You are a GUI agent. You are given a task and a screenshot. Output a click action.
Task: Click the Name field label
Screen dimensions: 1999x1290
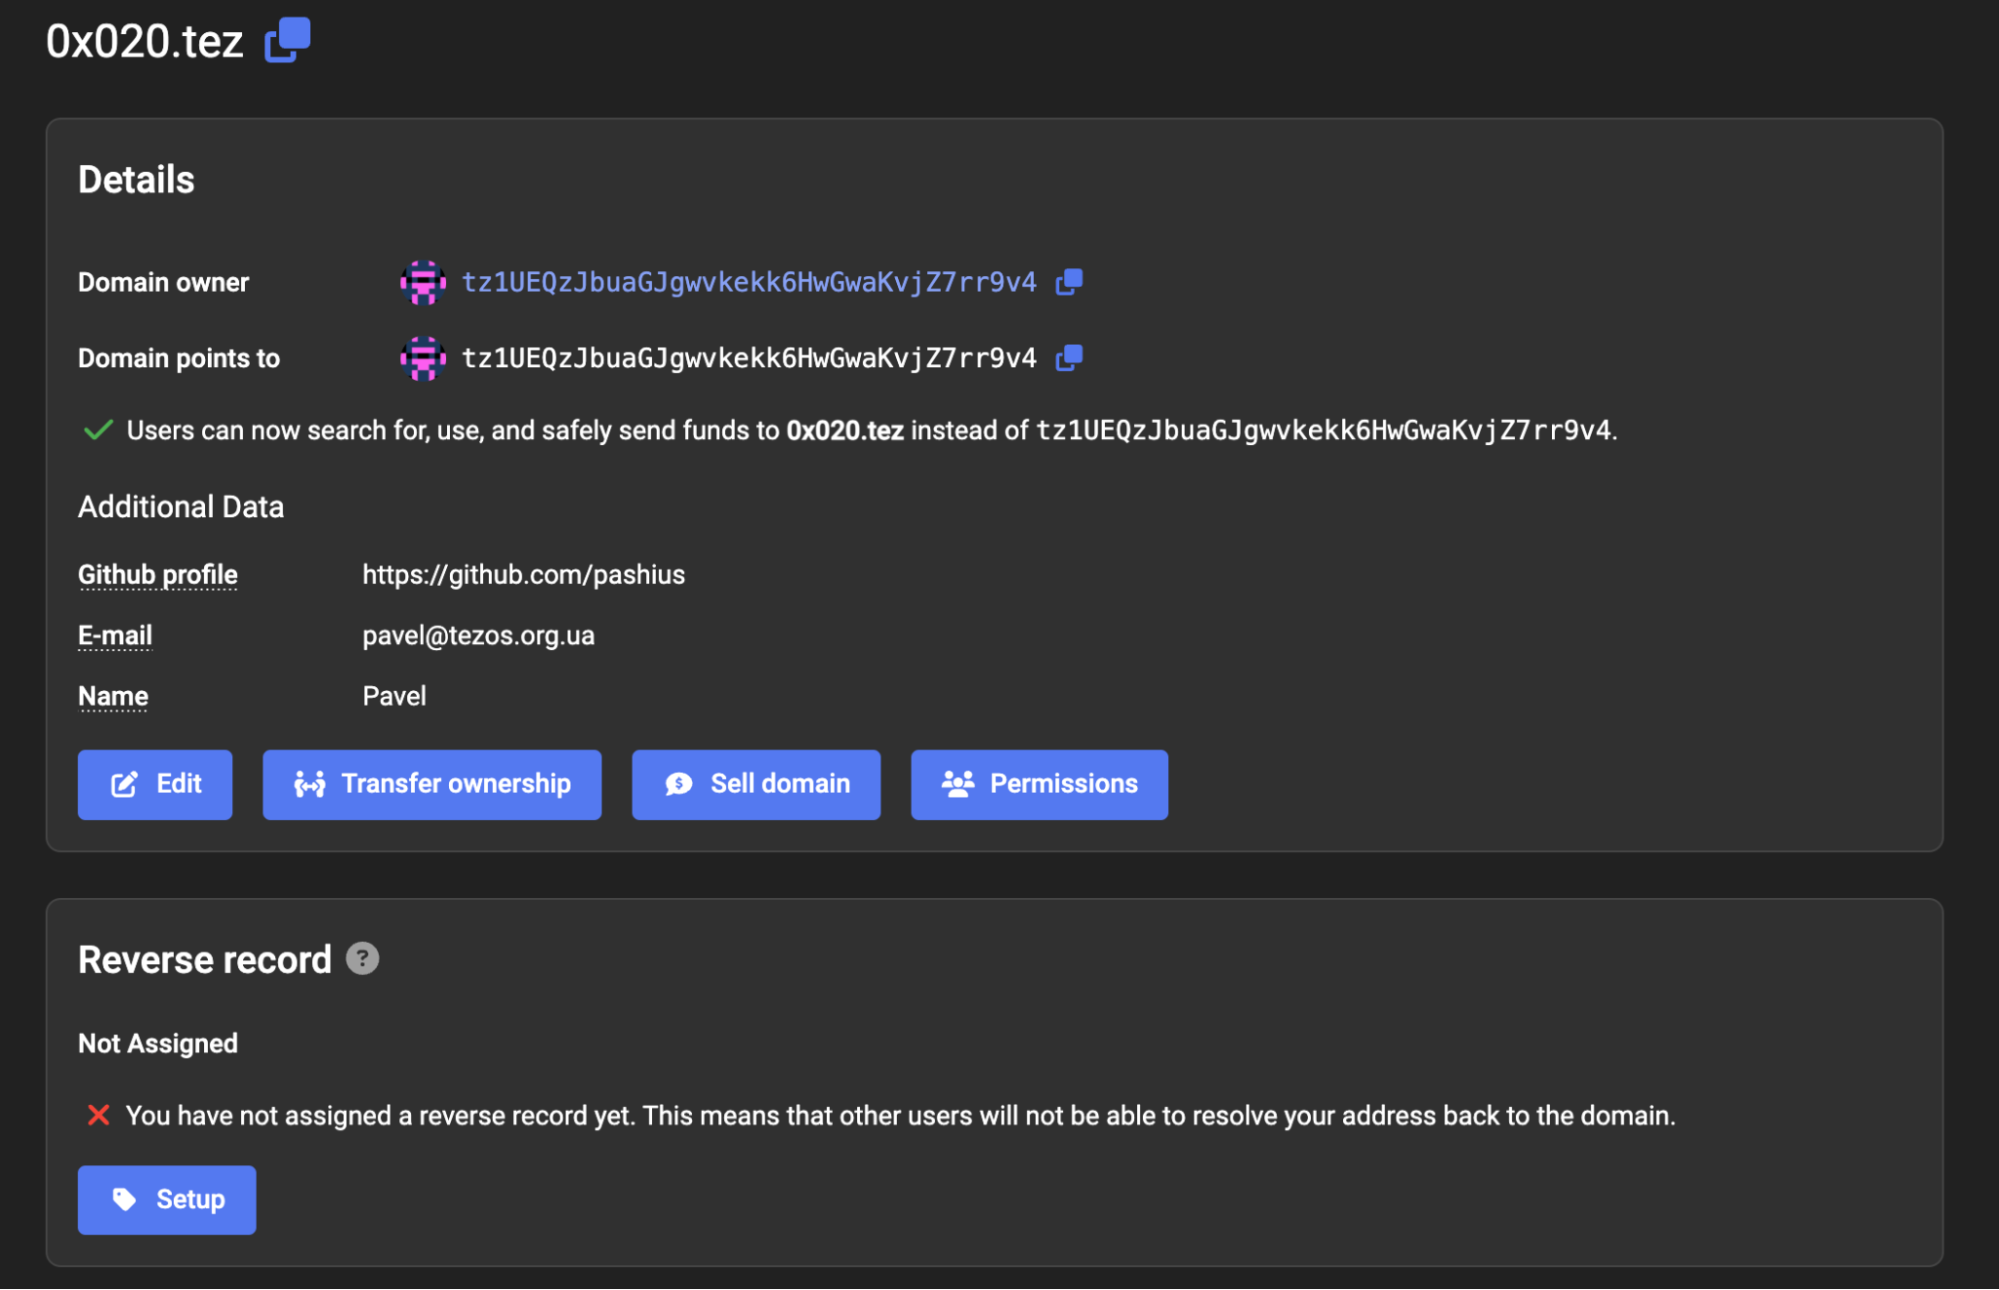(113, 696)
